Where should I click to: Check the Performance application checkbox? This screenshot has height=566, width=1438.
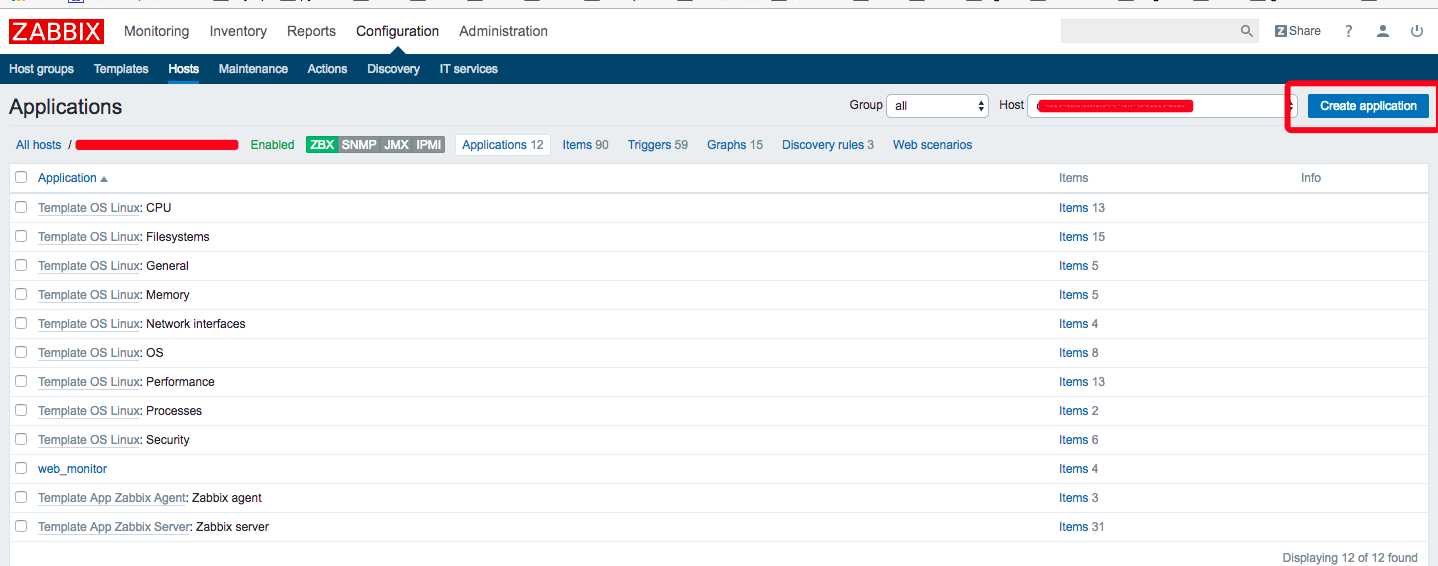(21, 381)
